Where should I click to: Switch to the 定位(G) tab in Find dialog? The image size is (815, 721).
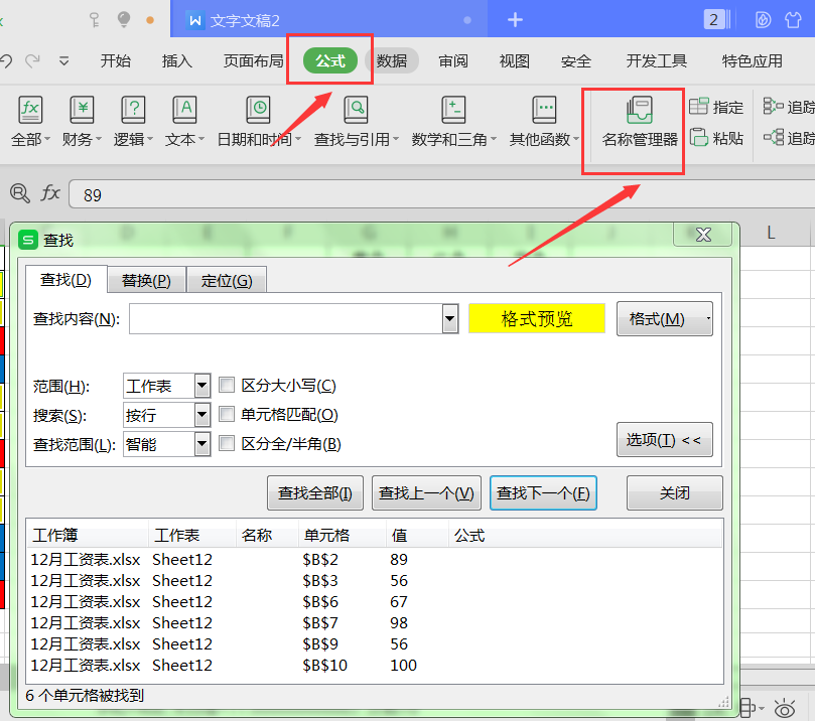tap(227, 280)
